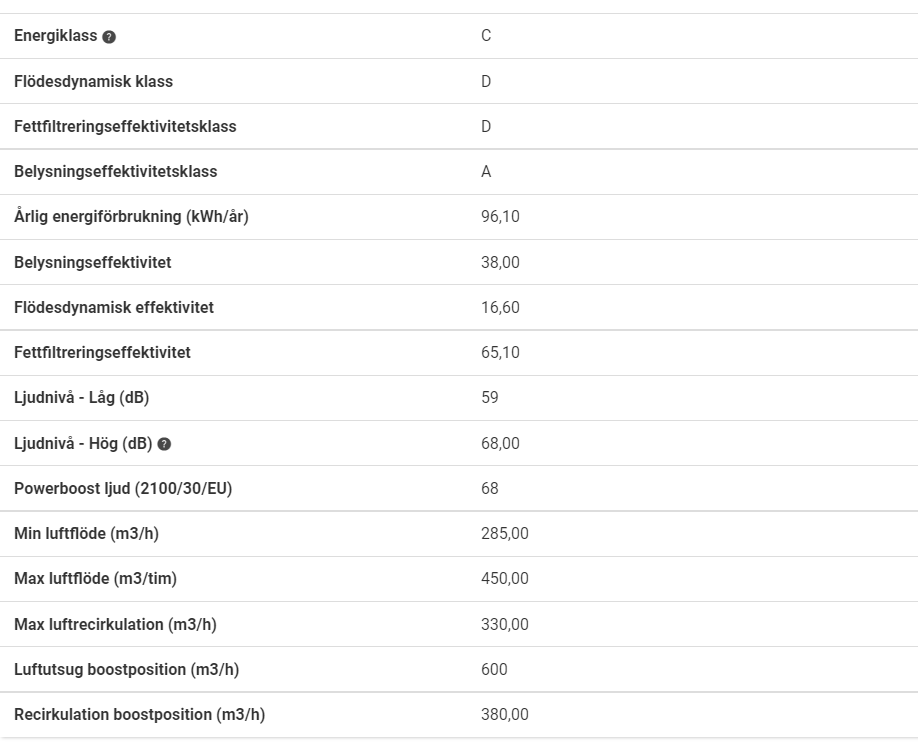
Task: Click the Belysningseffektivitetsklass value A
Action: (486, 172)
